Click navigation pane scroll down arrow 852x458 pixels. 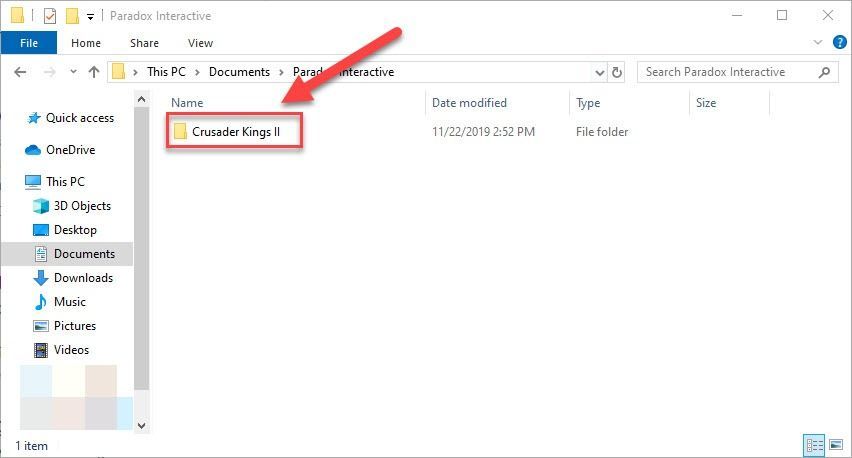(x=141, y=425)
